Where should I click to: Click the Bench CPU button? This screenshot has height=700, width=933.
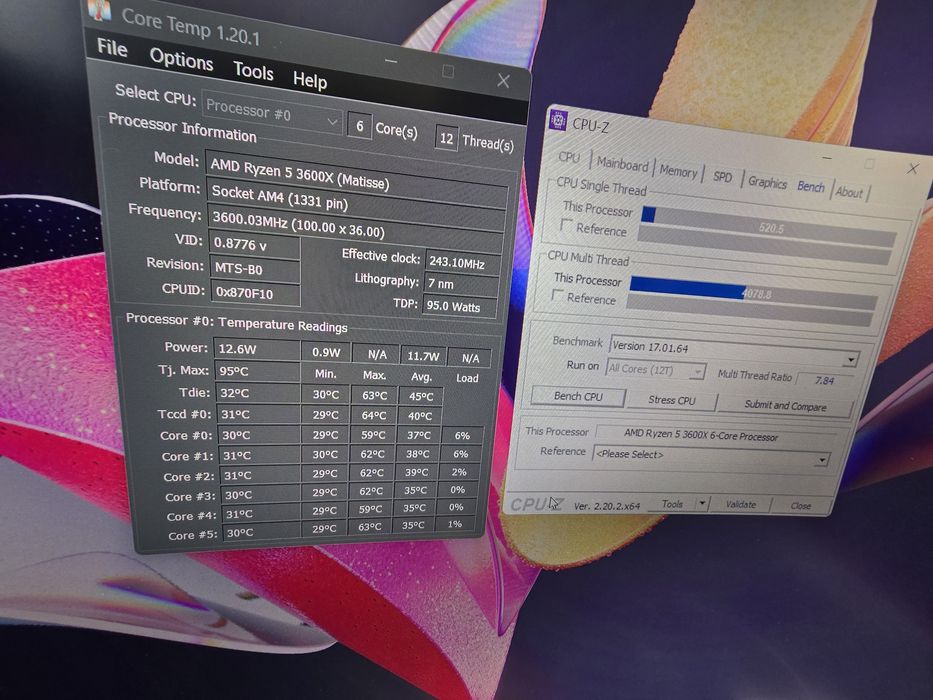click(578, 396)
